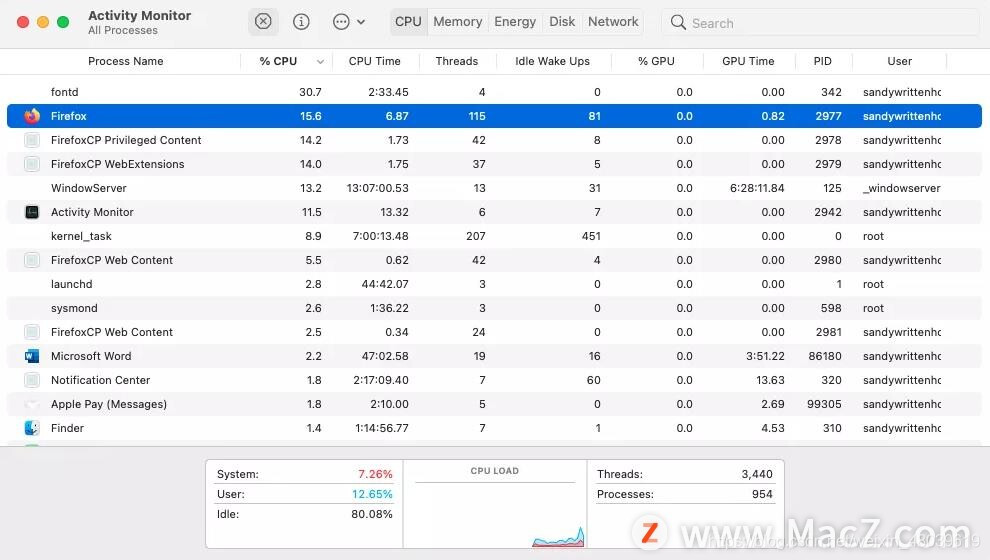Viewport: 990px width, 560px height.
Task: Click the Firefox app icon in selected row
Action: [x=32, y=116]
